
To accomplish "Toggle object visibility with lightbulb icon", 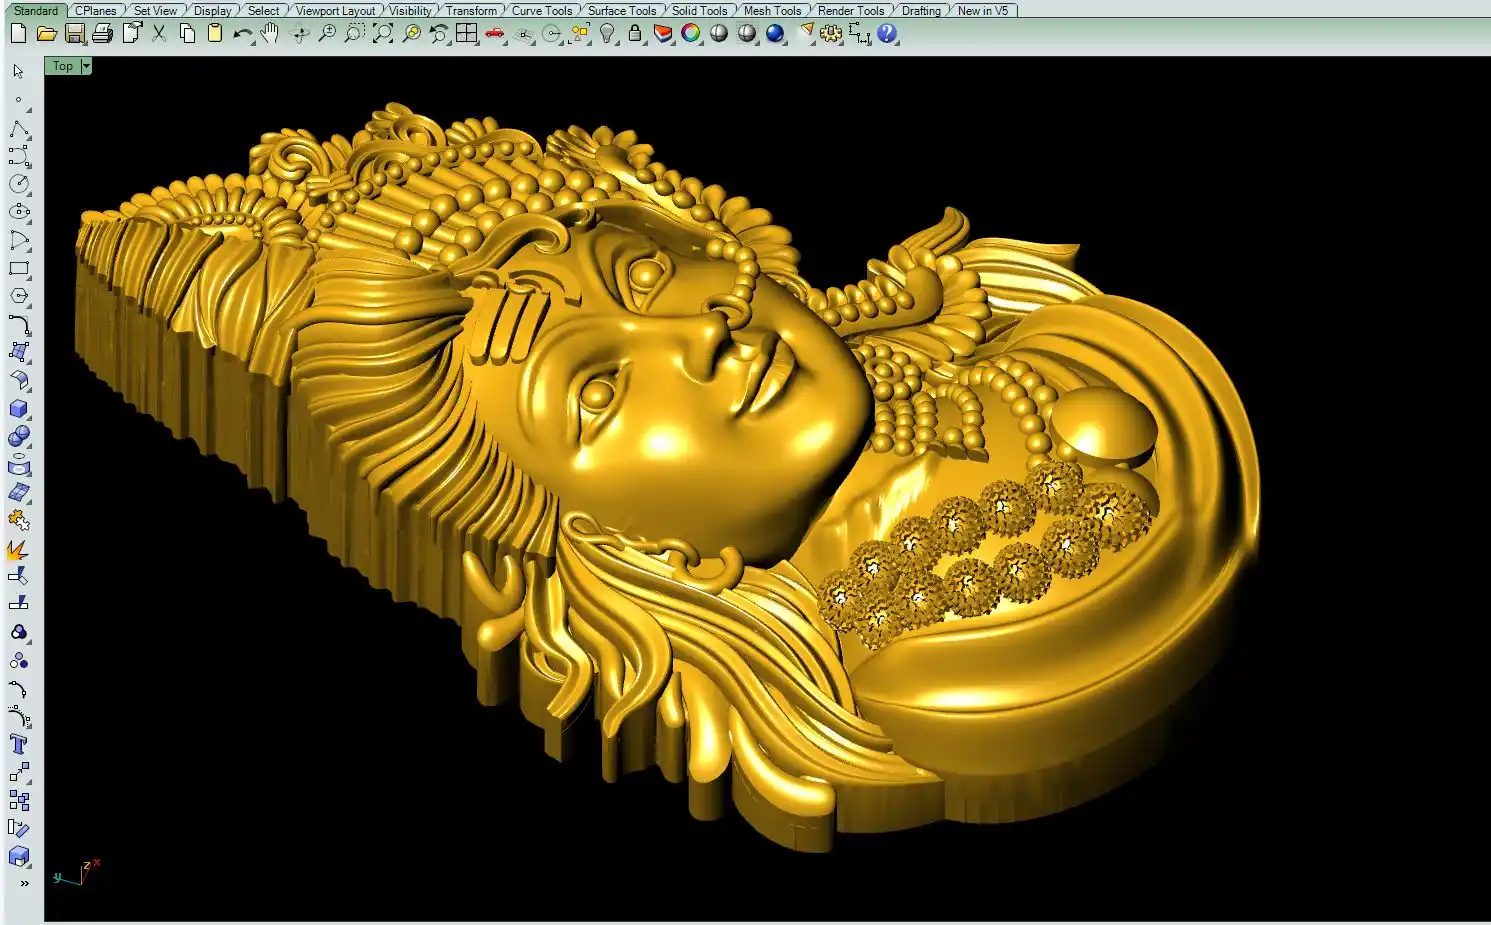I will tap(607, 34).
